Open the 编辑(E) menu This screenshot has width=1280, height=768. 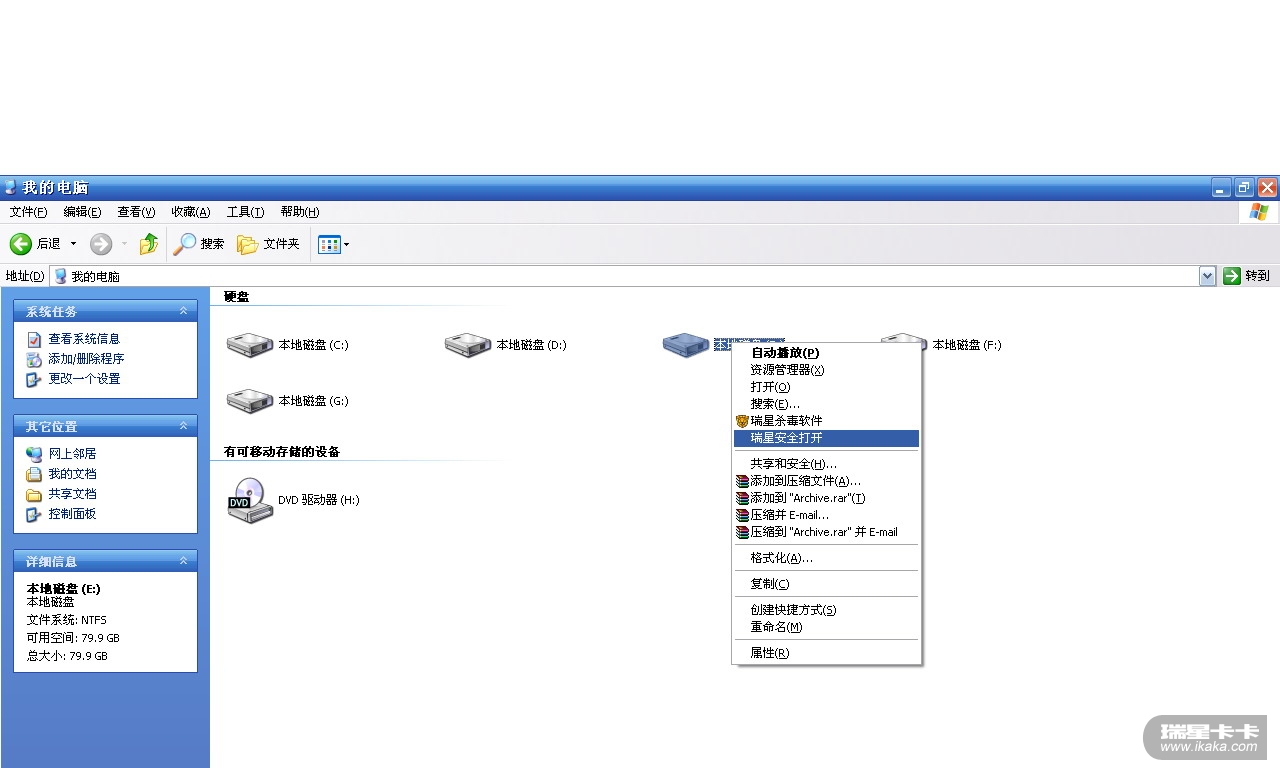[82, 212]
